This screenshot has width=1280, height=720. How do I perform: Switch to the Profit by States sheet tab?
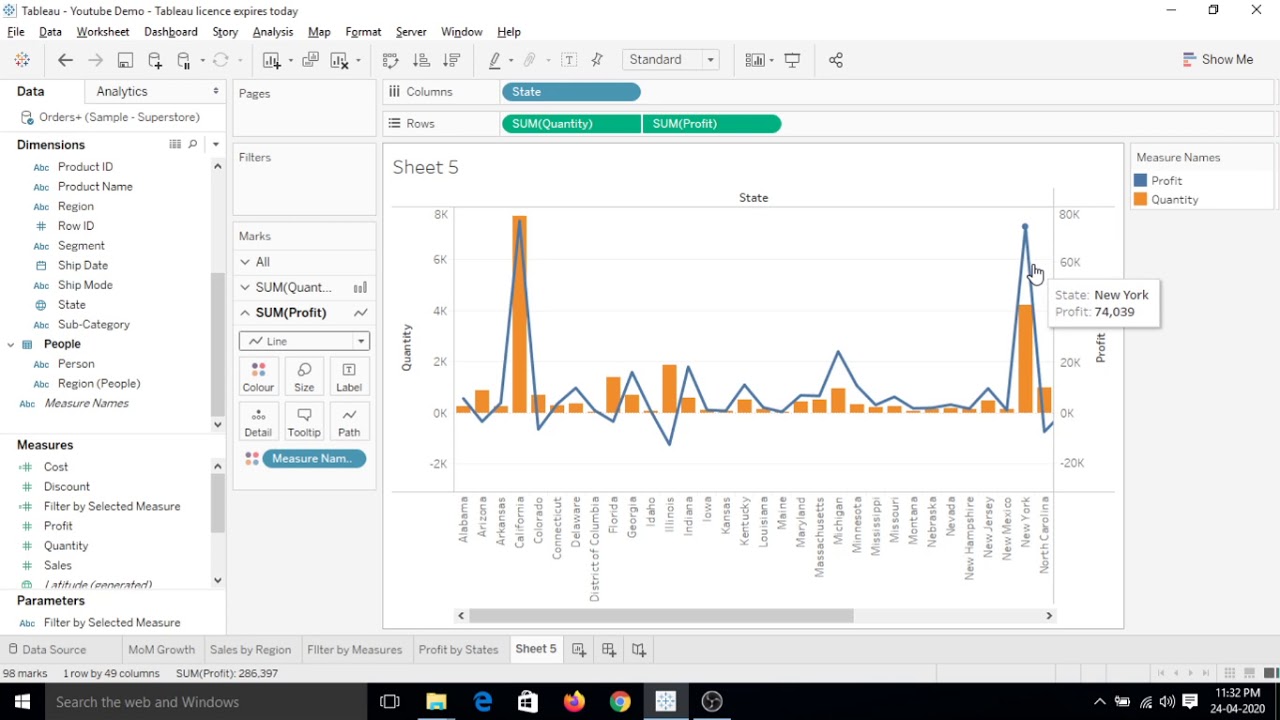tap(458, 650)
